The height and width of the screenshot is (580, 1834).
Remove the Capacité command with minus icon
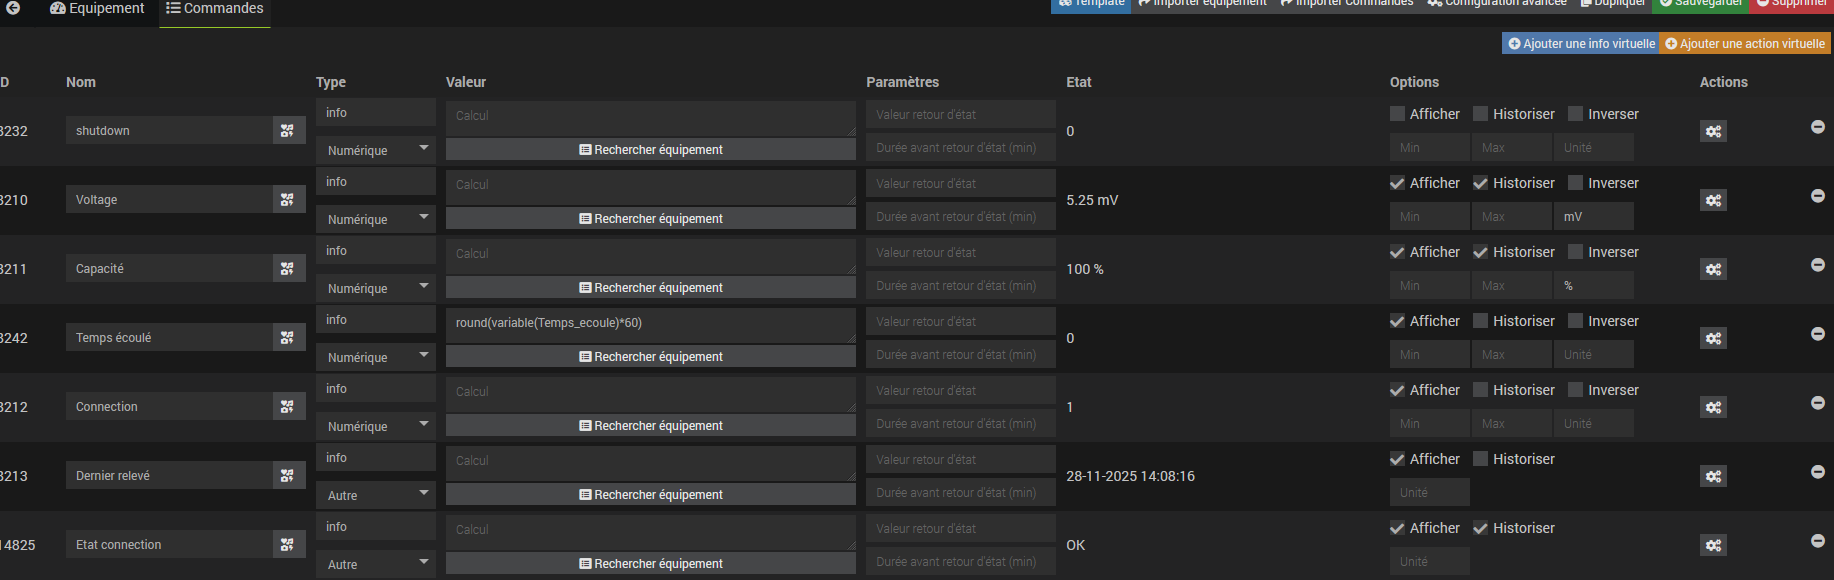1818,265
